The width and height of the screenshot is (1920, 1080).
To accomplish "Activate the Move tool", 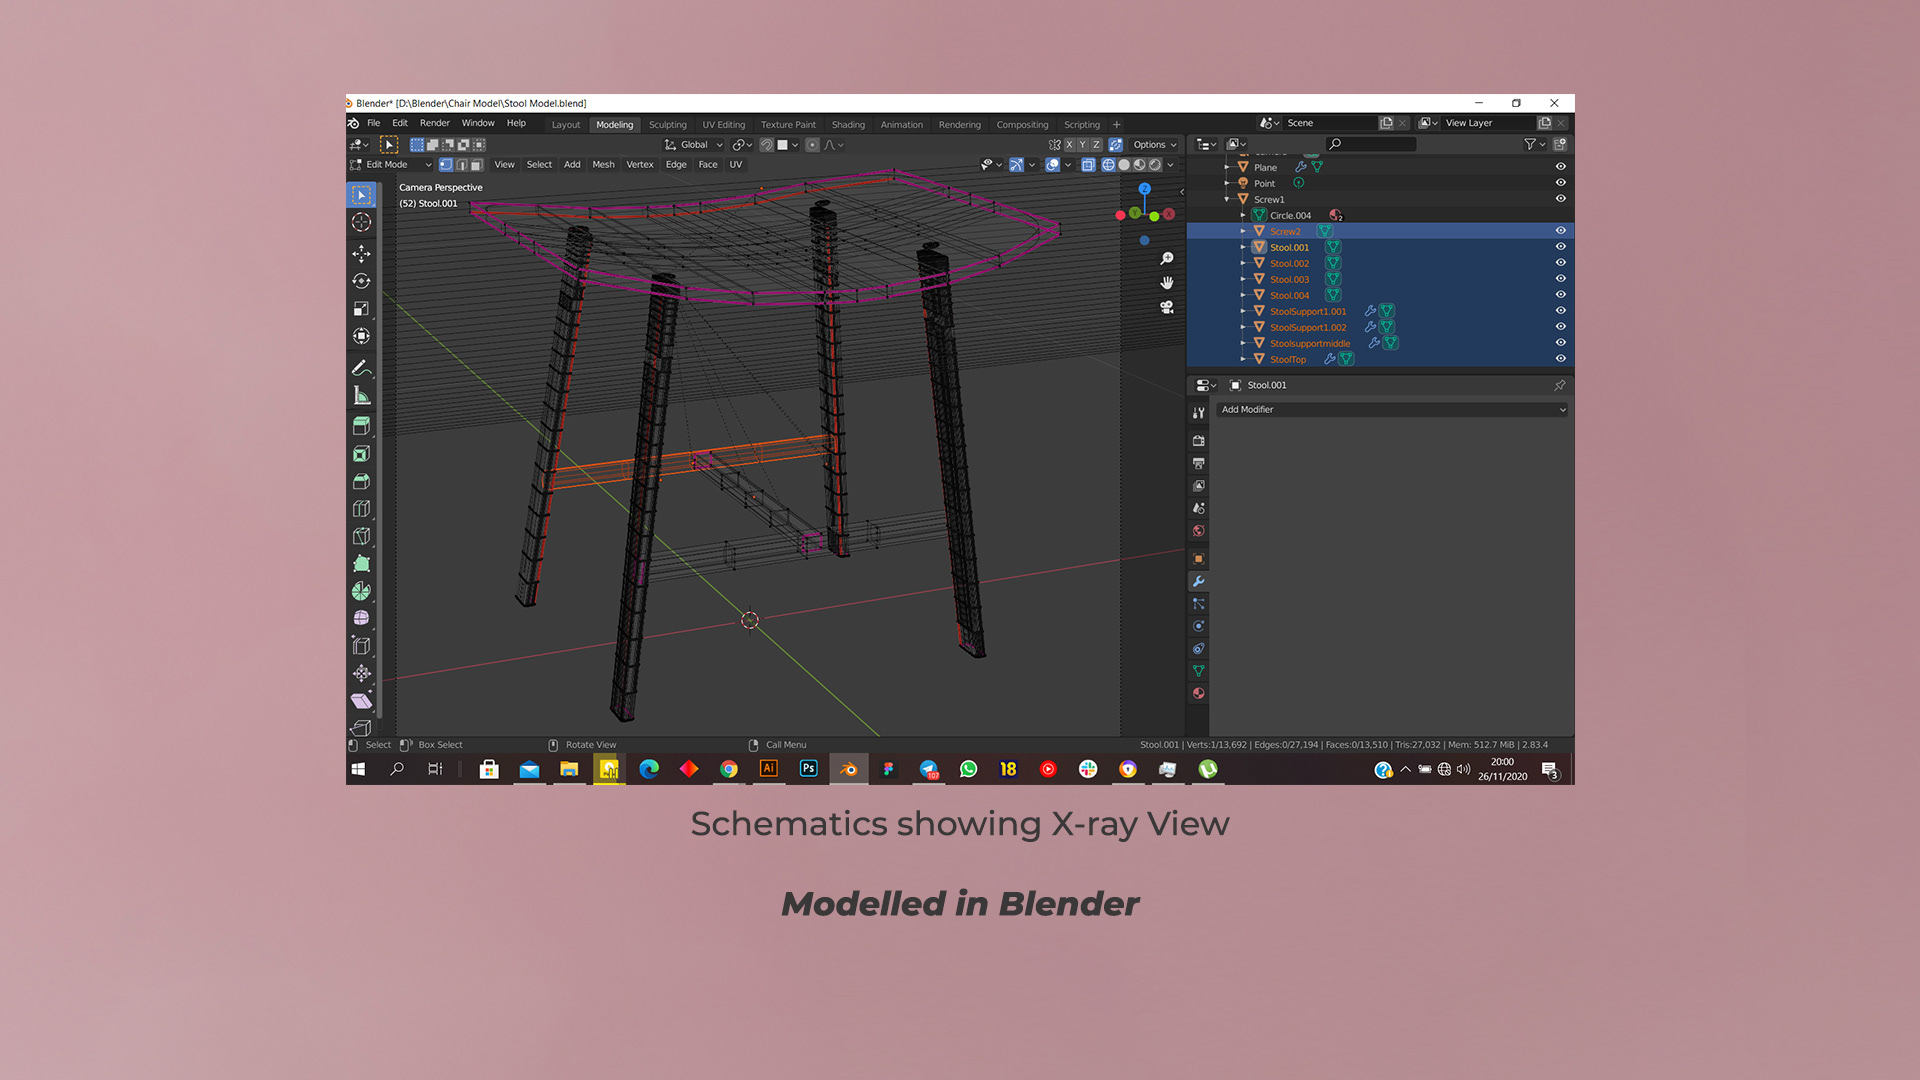I will click(361, 253).
